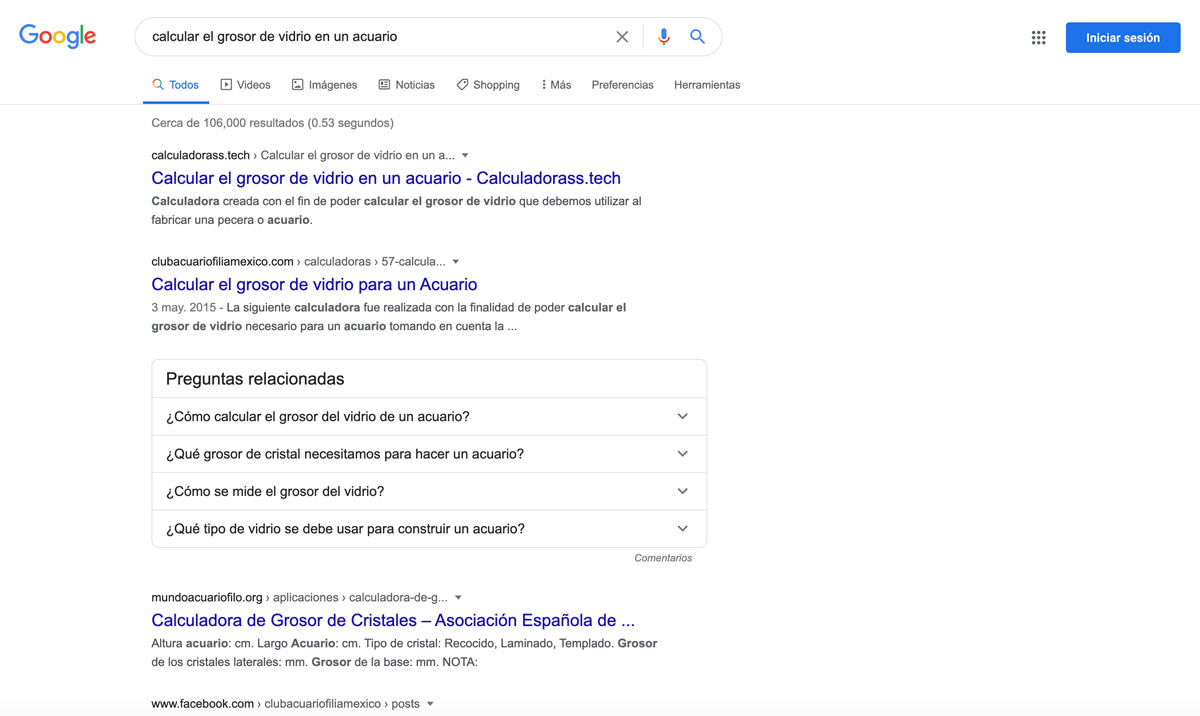Click the calculadorass.tech breadcrumb URL
The height and width of the screenshot is (716, 1200).
(303, 155)
